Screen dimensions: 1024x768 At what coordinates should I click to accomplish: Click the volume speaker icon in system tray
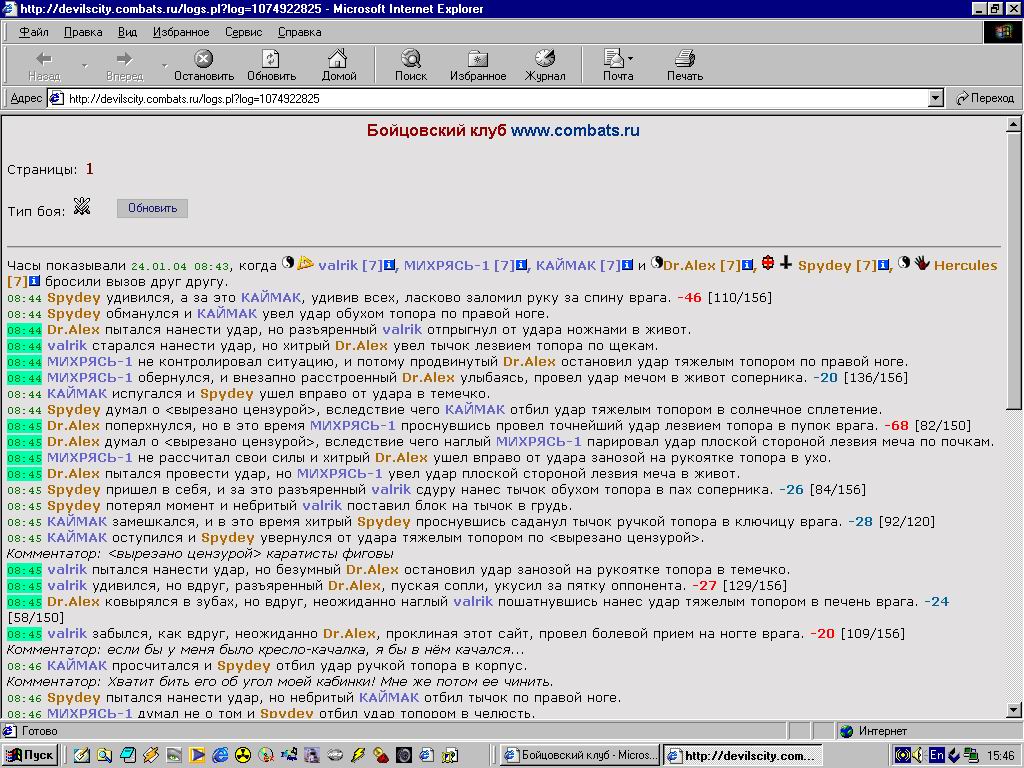(918, 755)
